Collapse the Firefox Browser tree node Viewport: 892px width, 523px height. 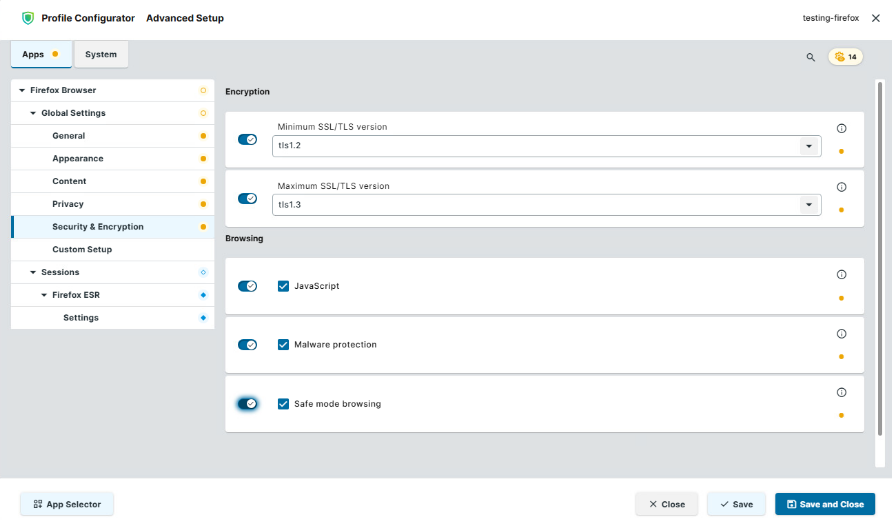coord(22,90)
